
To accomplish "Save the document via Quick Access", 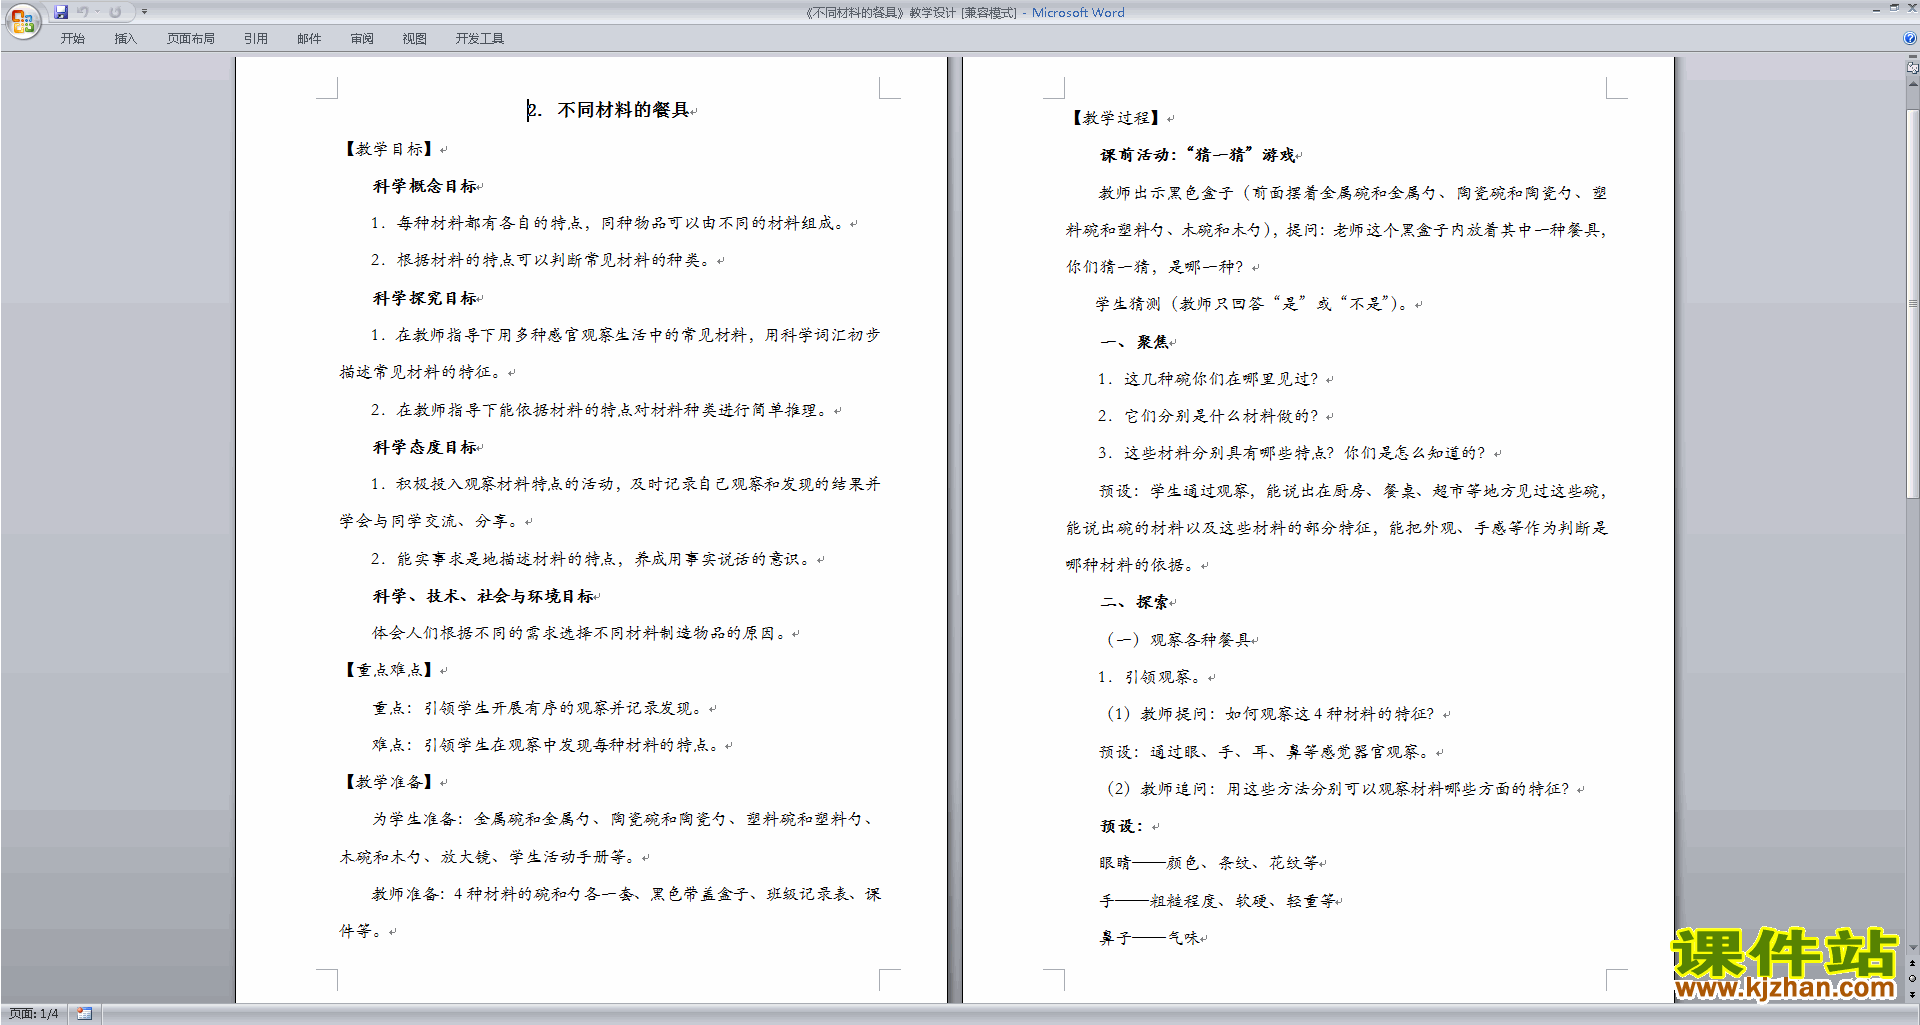I will coord(61,12).
